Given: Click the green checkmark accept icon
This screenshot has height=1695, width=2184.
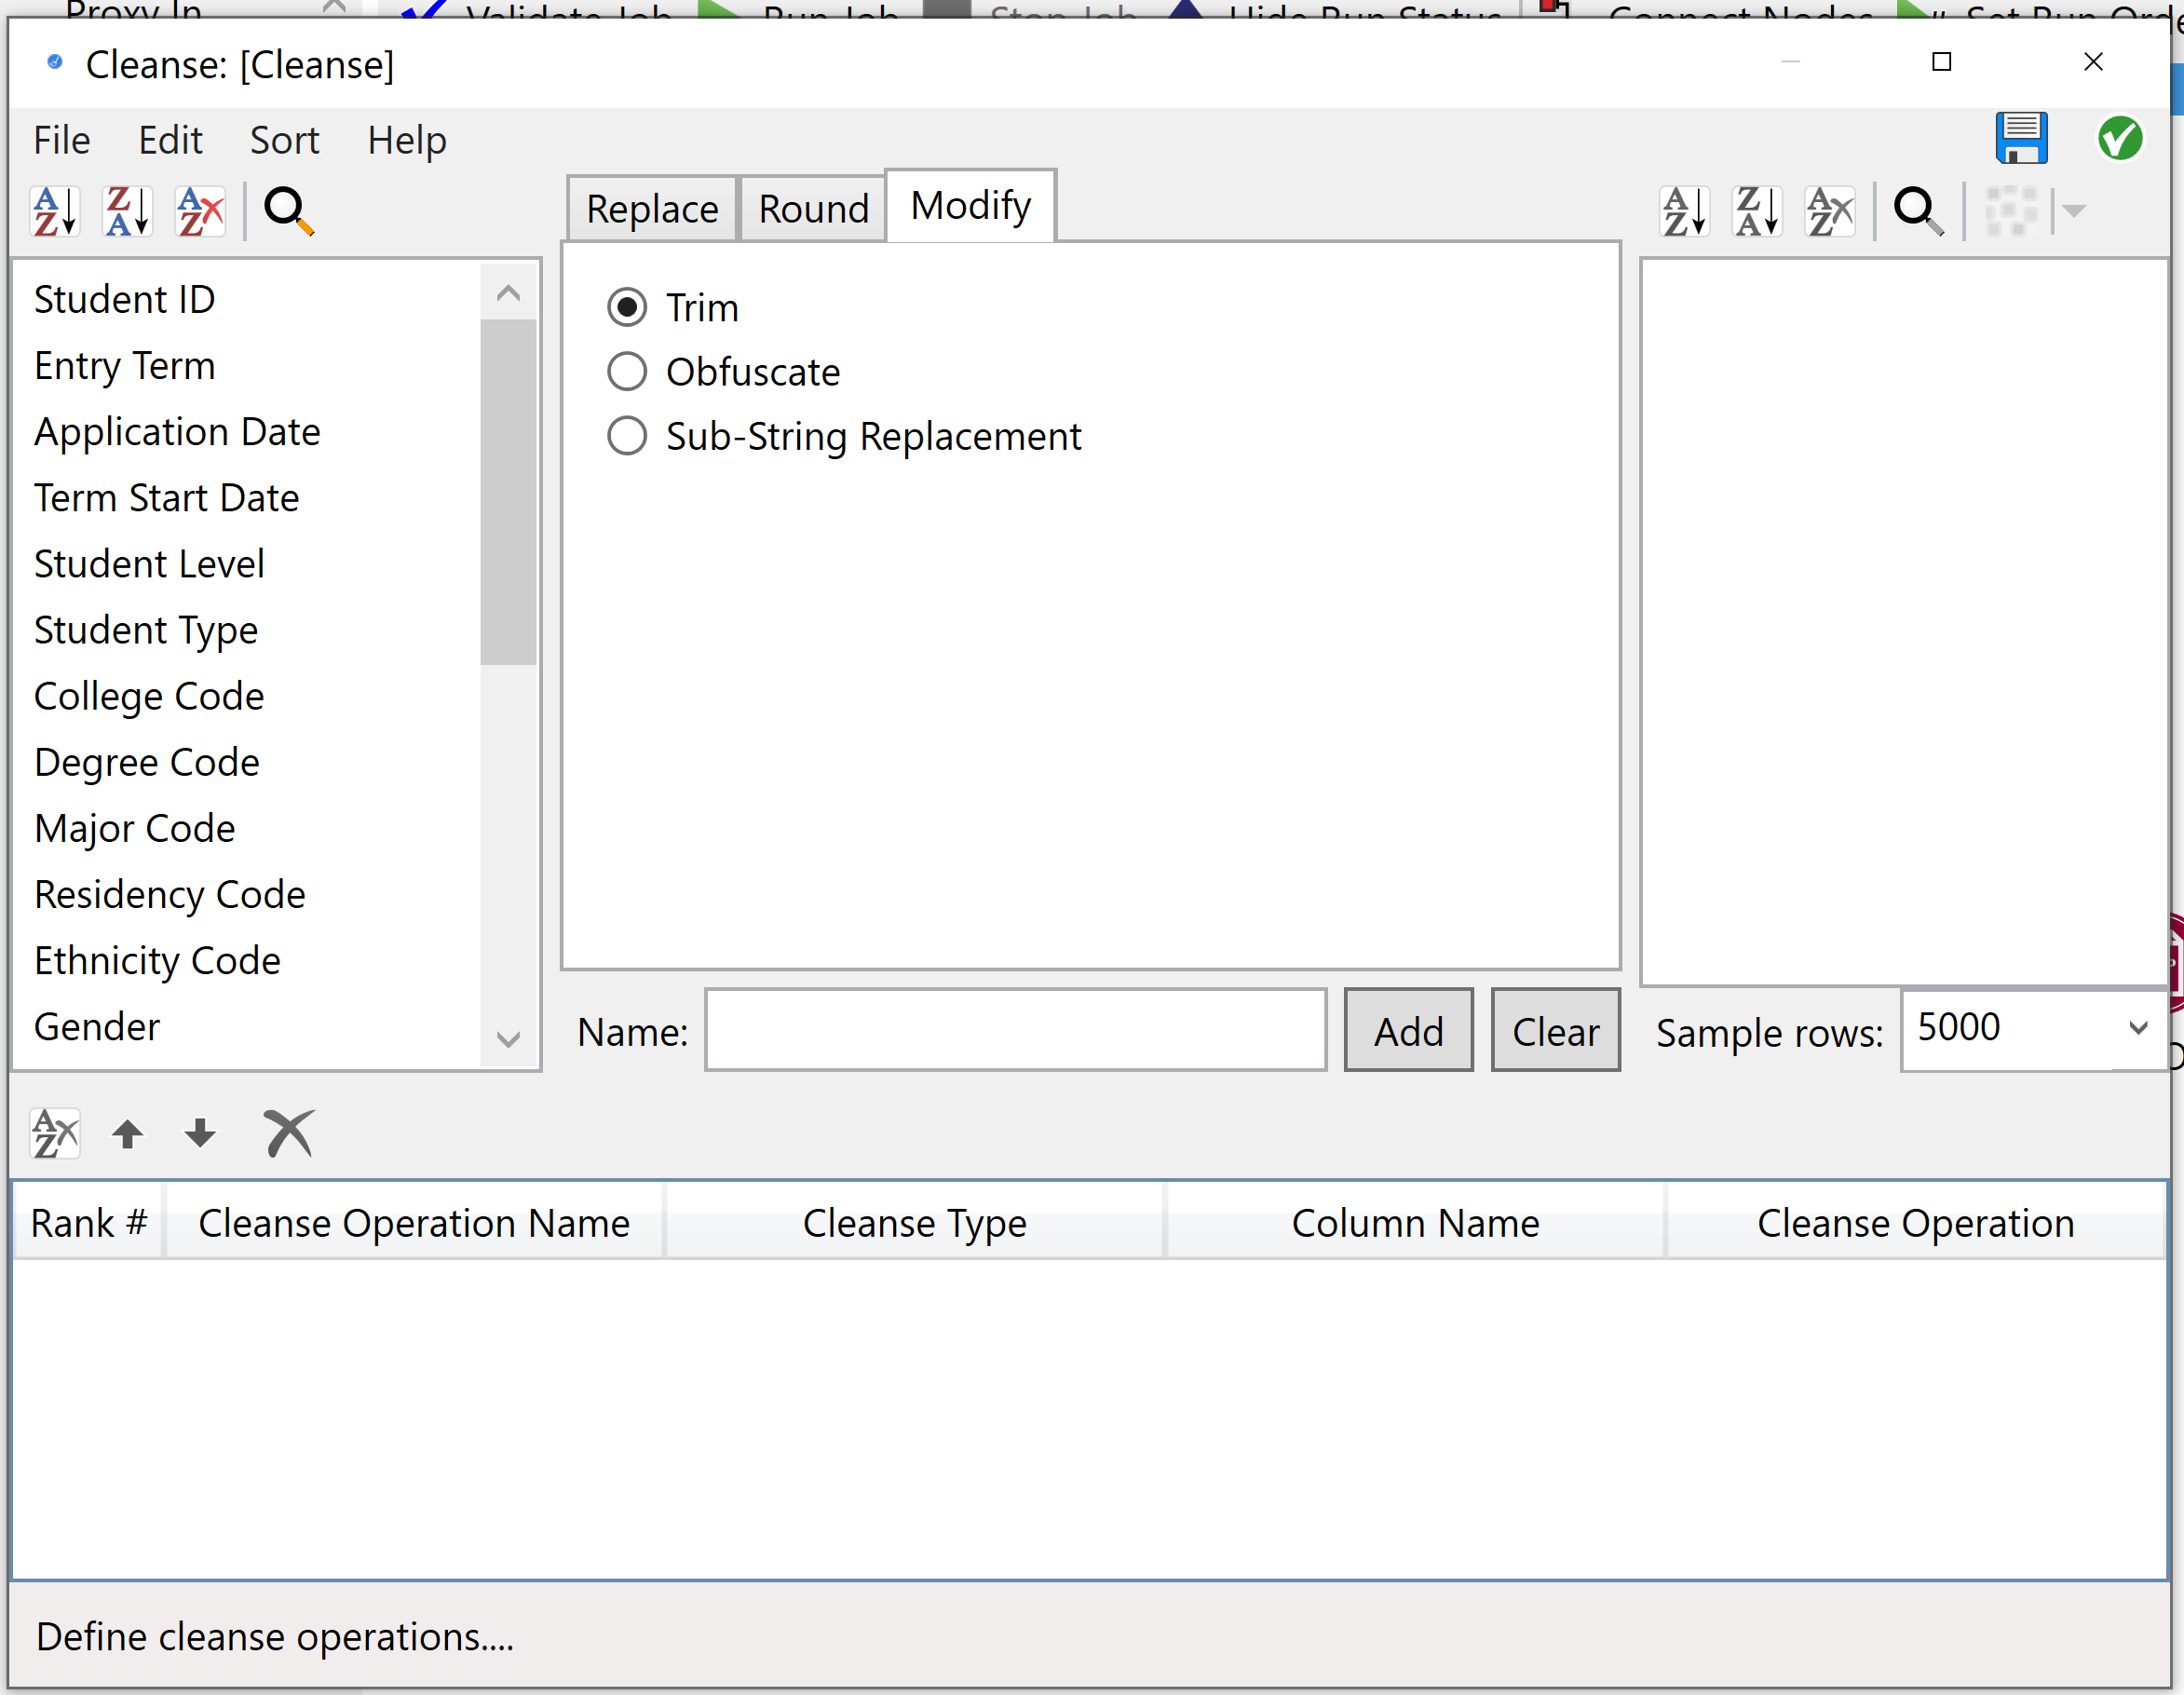Looking at the screenshot, I should [x=2119, y=138].
